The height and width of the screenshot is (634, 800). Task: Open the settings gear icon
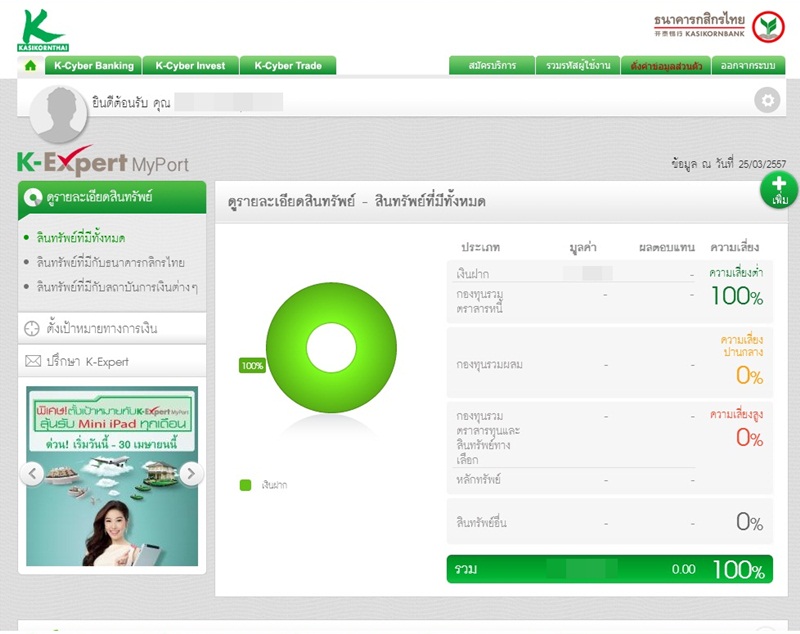coord(767,100)
